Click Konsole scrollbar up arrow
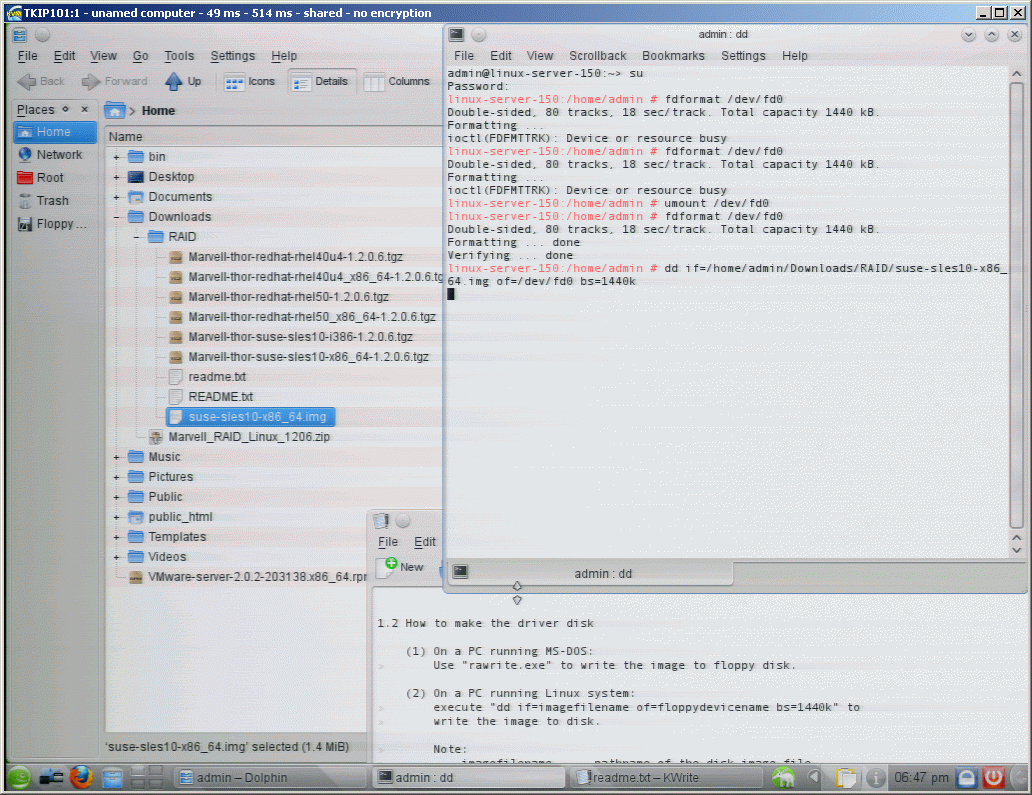 click(x=1016, y=74)
